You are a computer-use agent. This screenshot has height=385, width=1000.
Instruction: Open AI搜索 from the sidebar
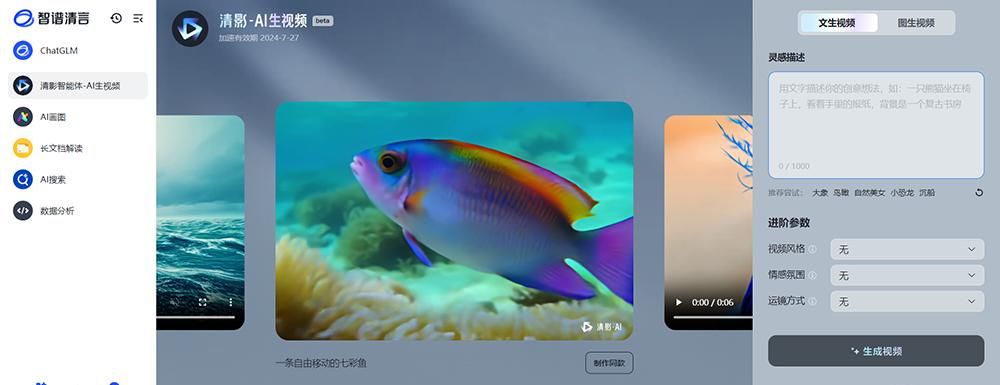tap(78, 179)
